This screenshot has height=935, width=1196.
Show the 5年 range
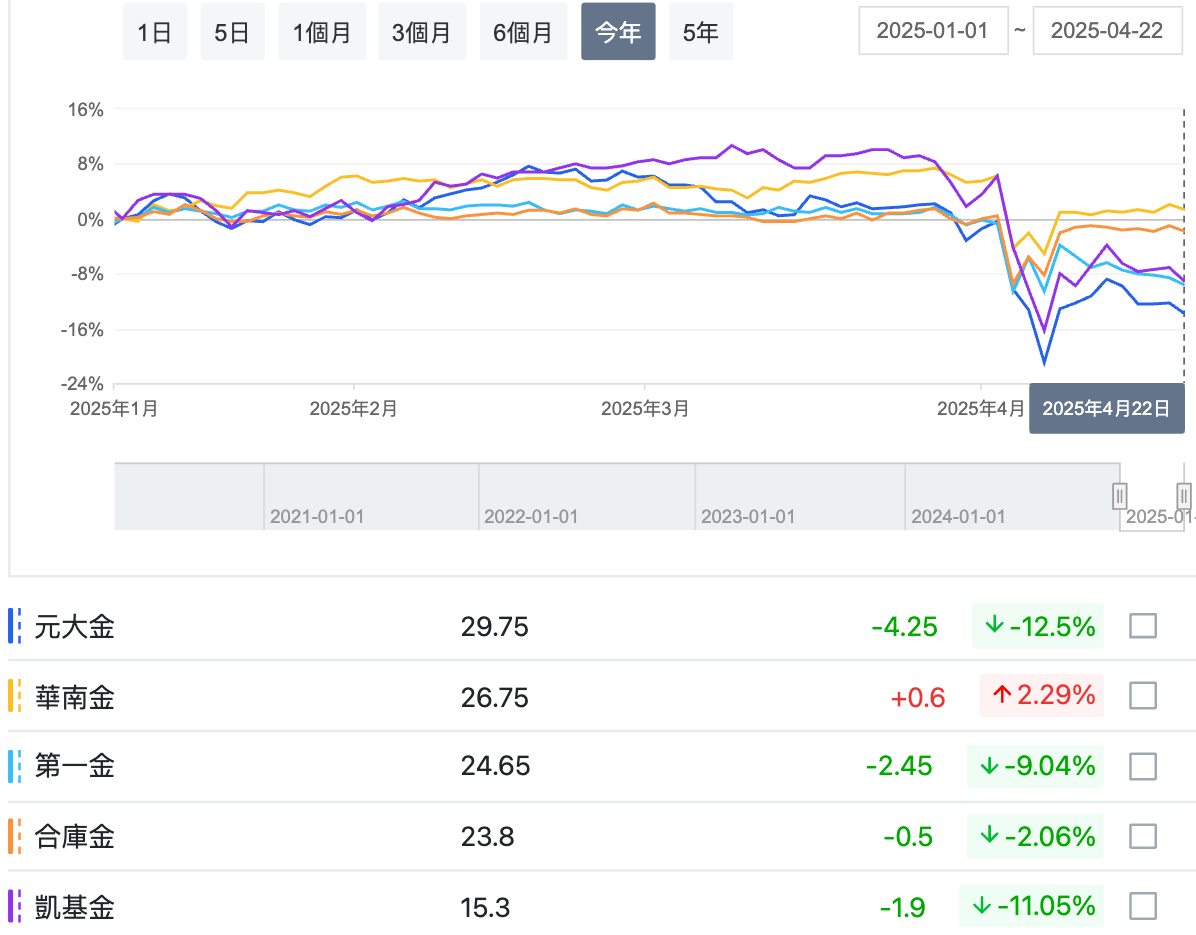(700, 32)
